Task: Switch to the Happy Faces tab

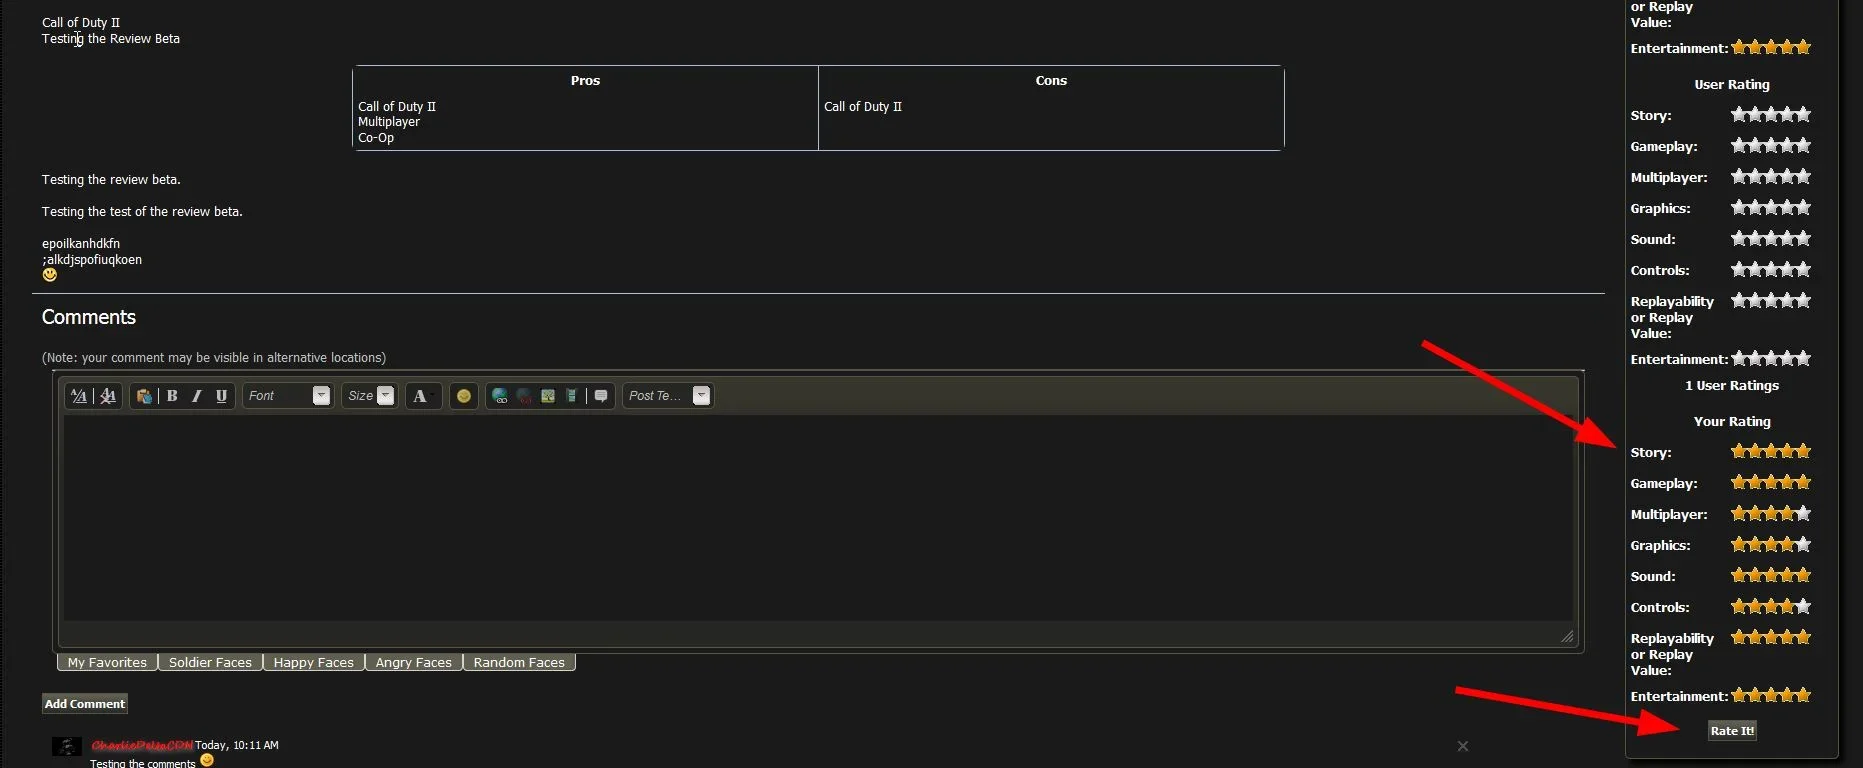Action: [314, 662]
